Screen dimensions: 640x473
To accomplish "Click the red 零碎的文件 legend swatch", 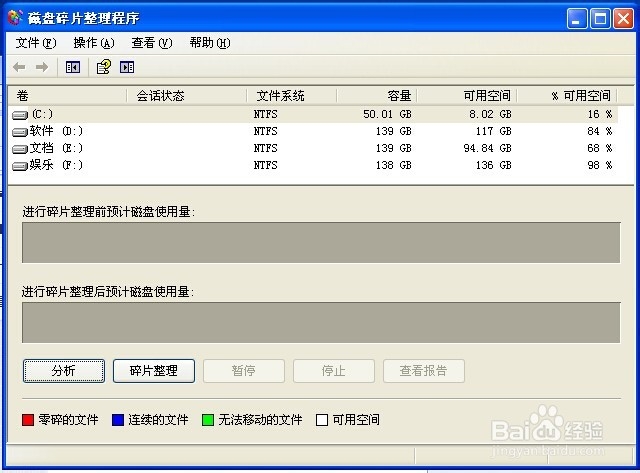I will 28,420.
